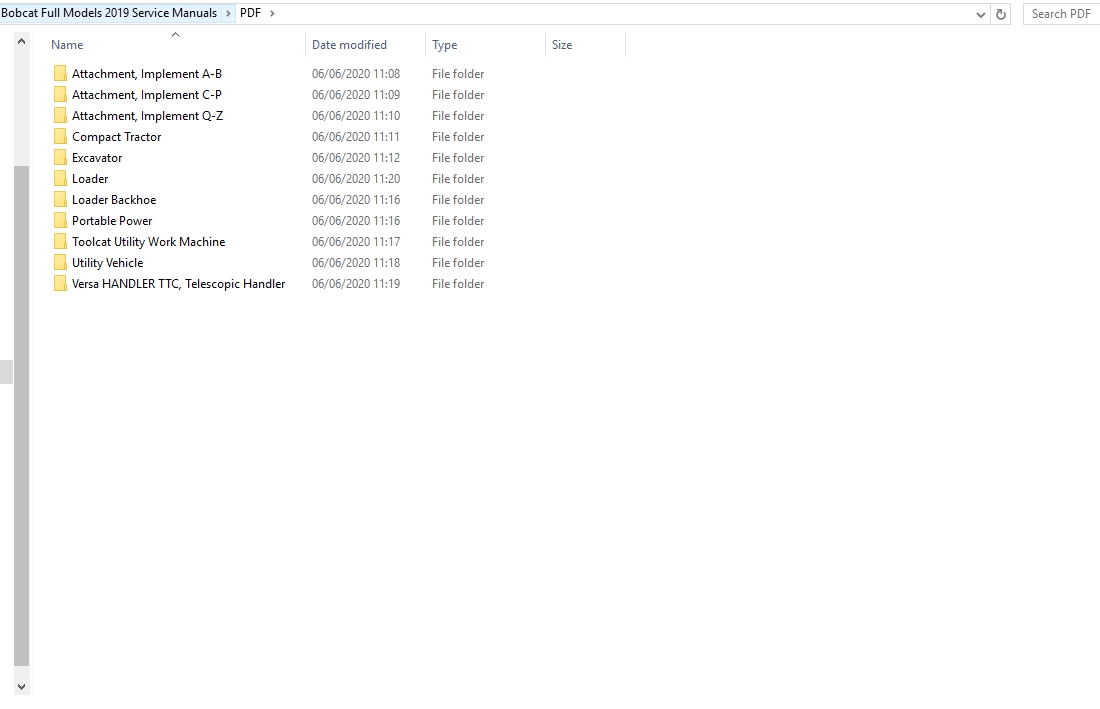This screenshot has height=709, width=1100.
Task: Click File folder type in Compact Tractor row
Action: pos(458,137)
